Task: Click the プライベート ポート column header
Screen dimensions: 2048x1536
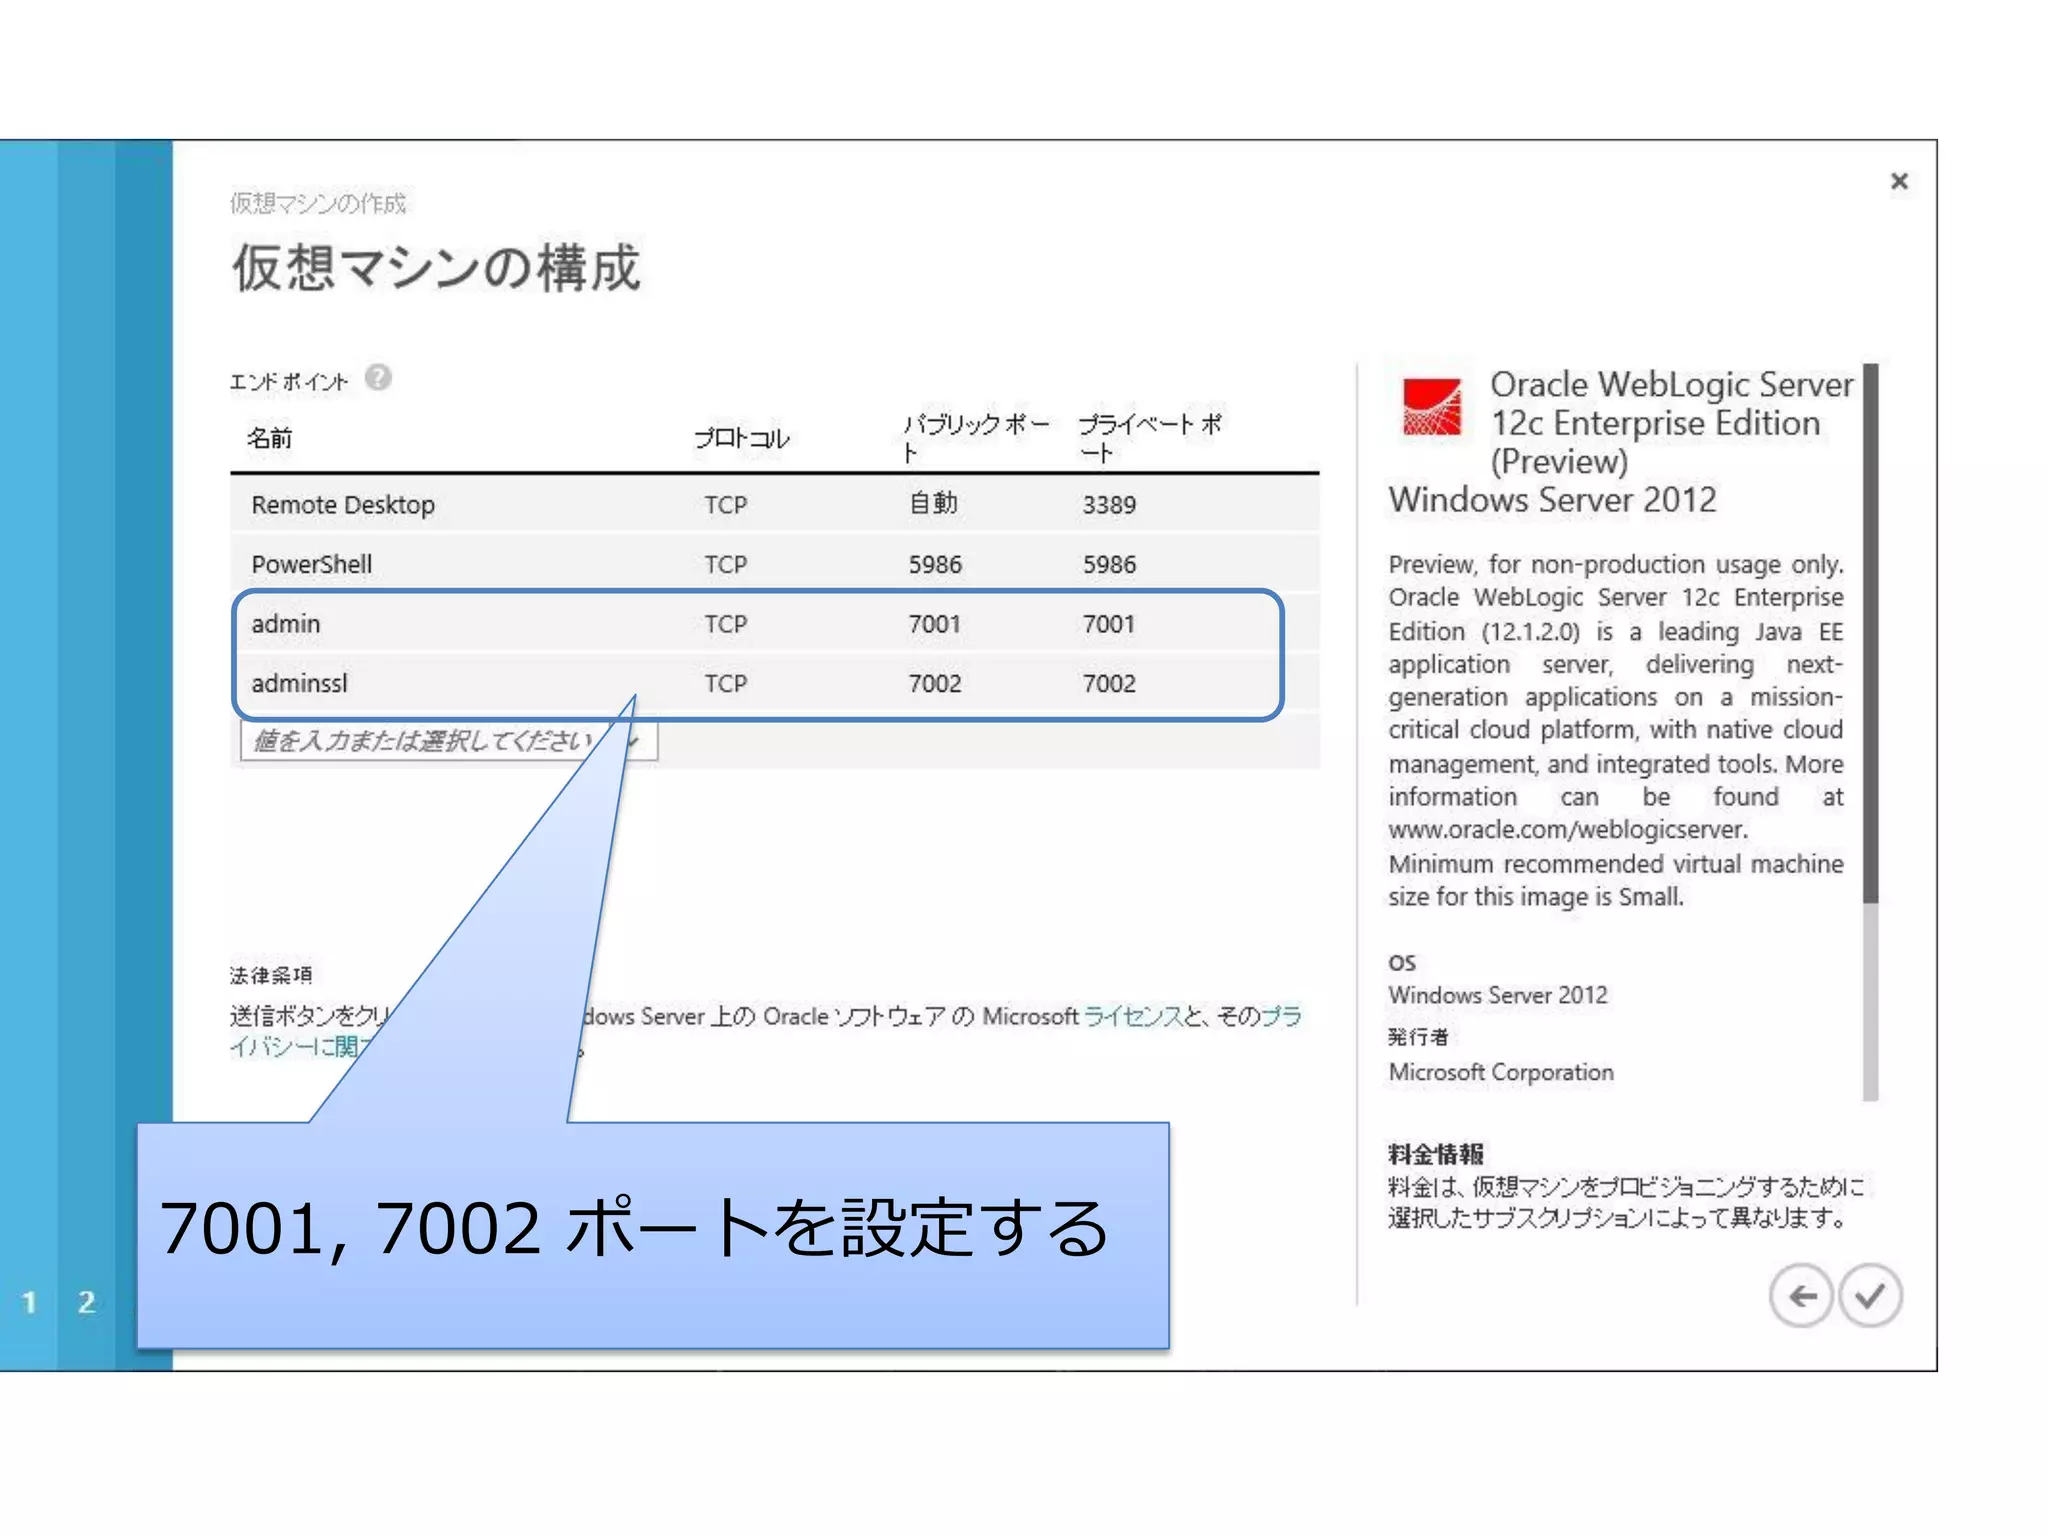Action: click(1150, 438)
